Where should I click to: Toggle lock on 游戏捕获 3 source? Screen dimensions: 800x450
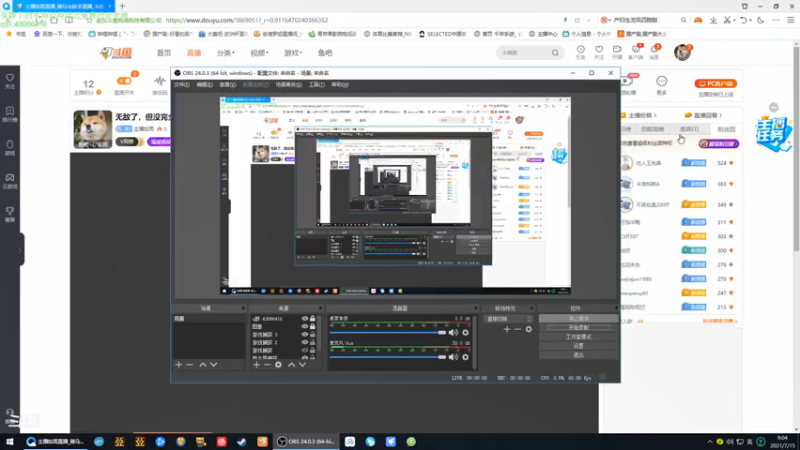pyautogui.click(x=313, y=335)
